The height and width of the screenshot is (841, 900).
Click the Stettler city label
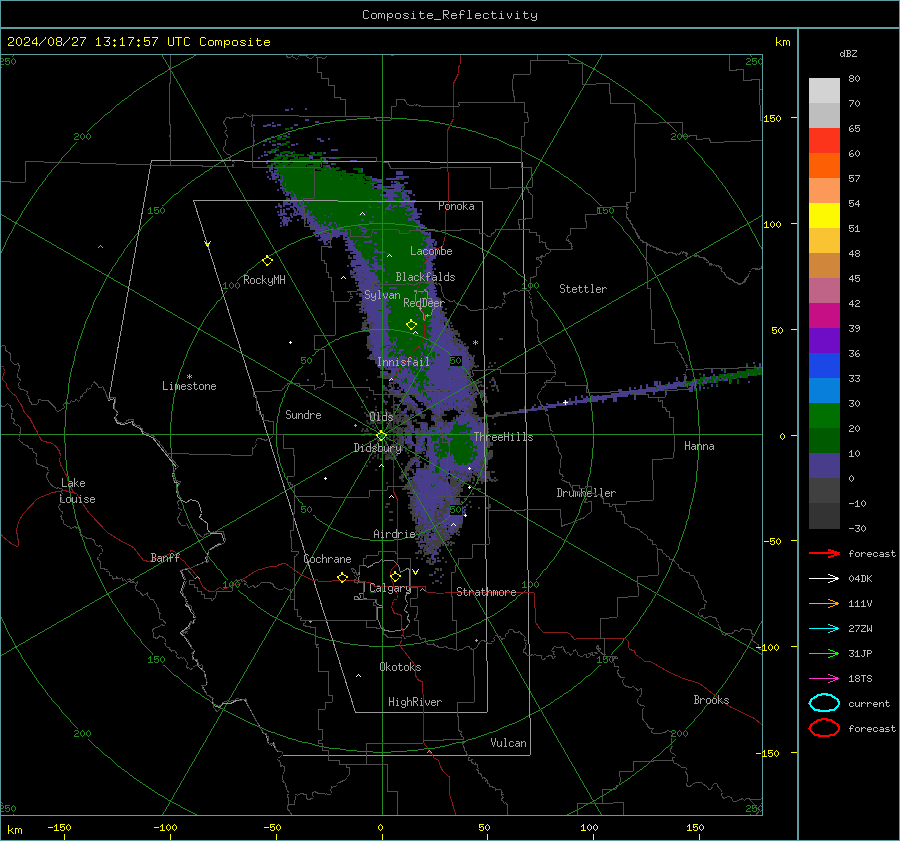(583, 289)
